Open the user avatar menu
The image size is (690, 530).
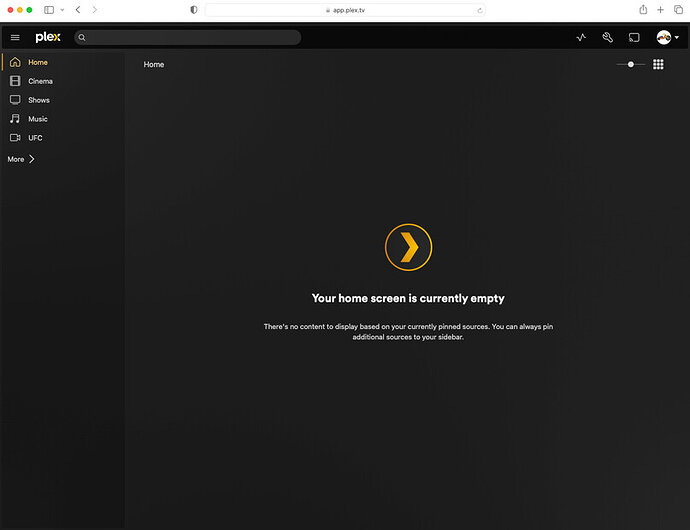coord(667,37)
